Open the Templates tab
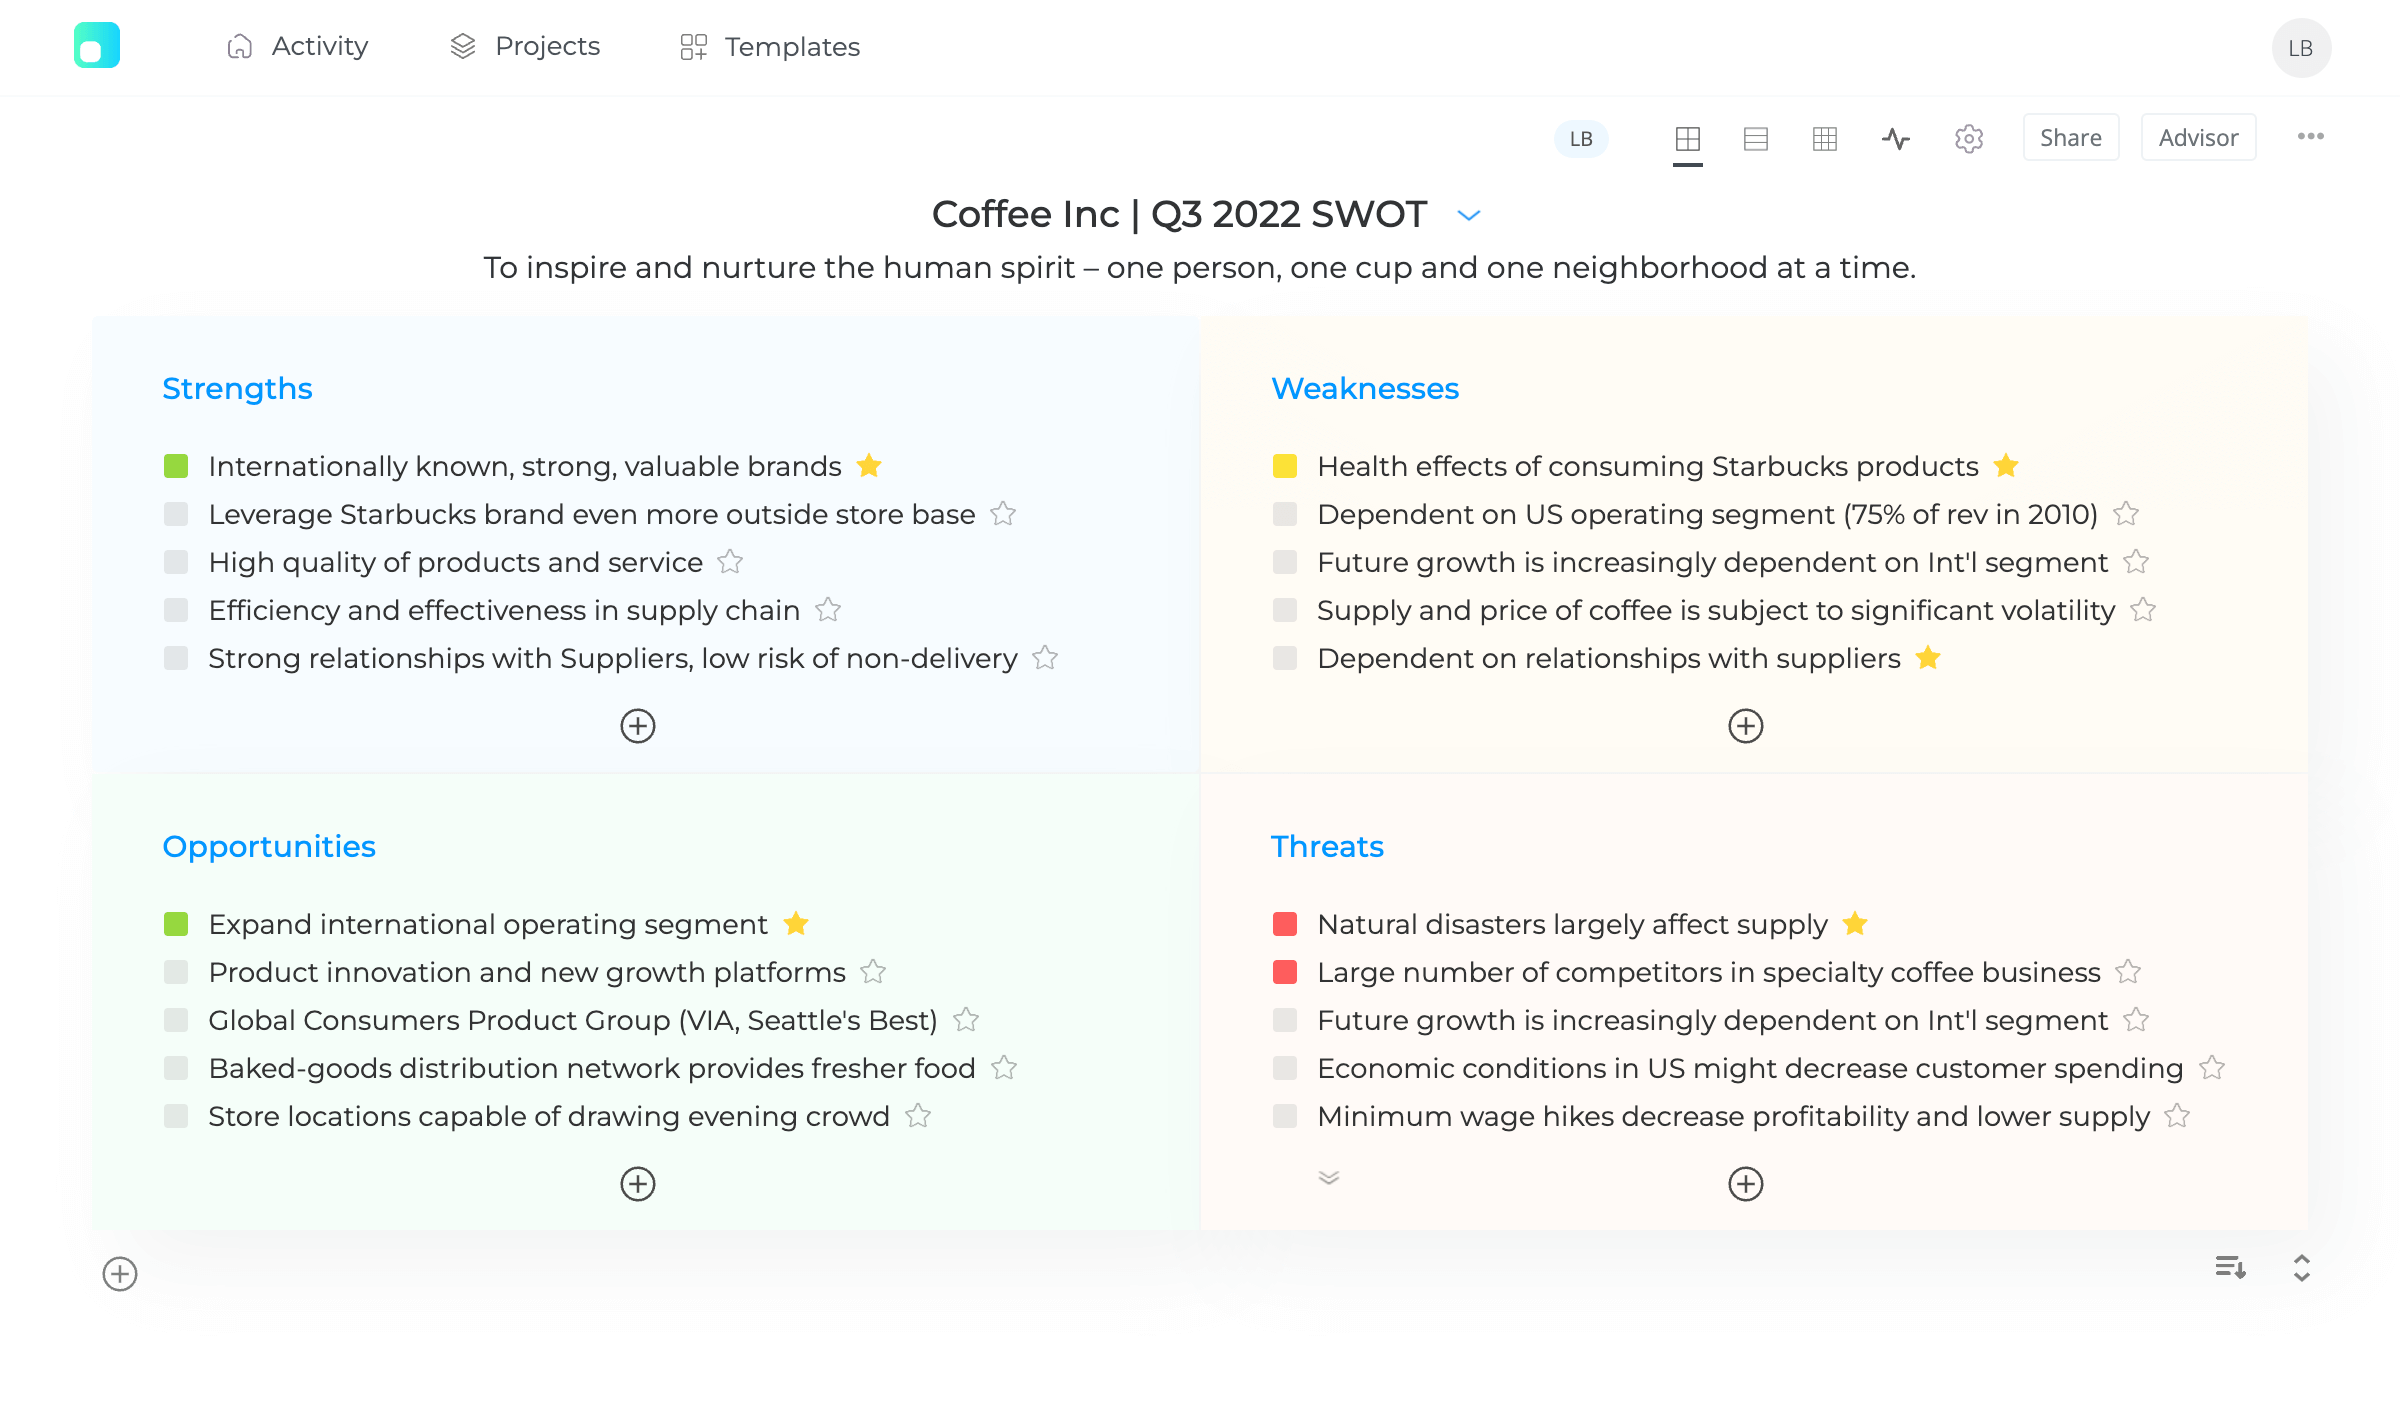 [770, 46]
